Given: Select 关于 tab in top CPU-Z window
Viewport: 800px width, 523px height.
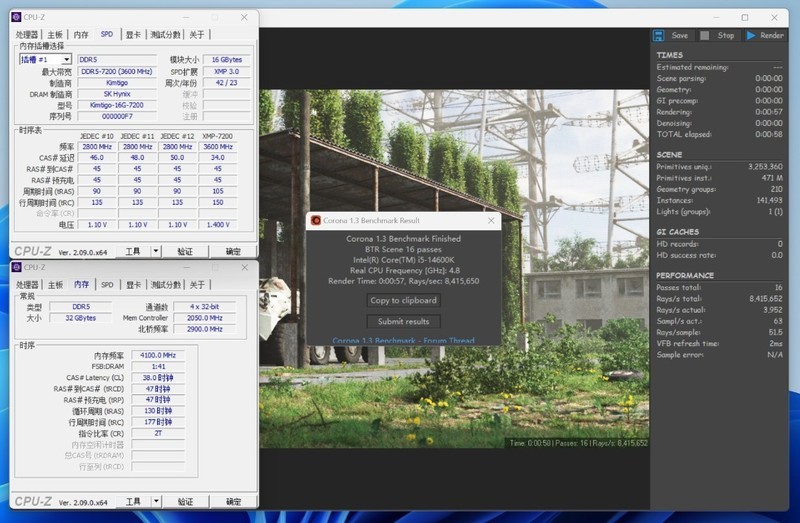Looking at the screenshot, I should click(x=197, y=34).
